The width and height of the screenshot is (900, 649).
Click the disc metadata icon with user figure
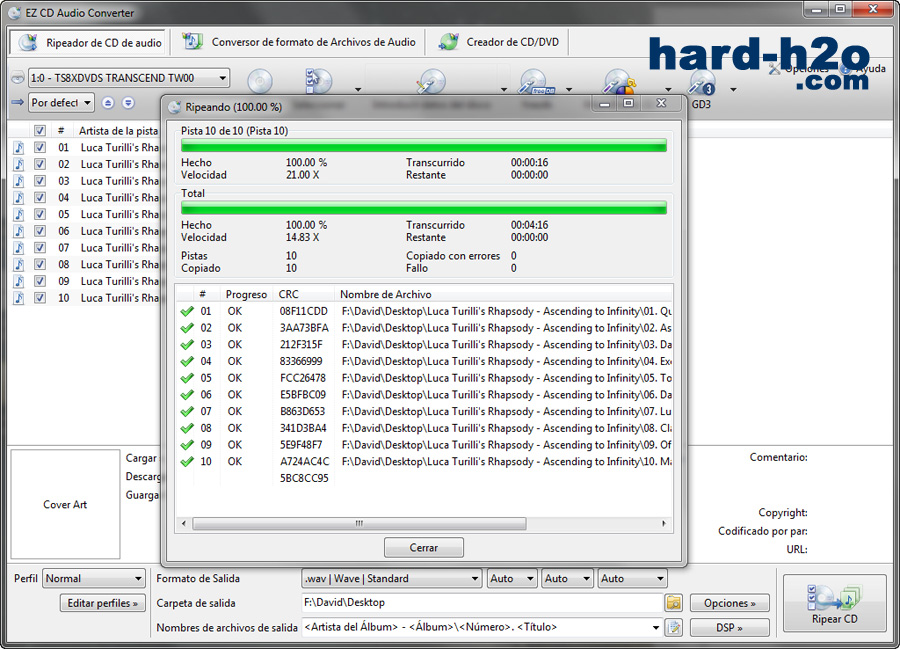coord(619,81)
